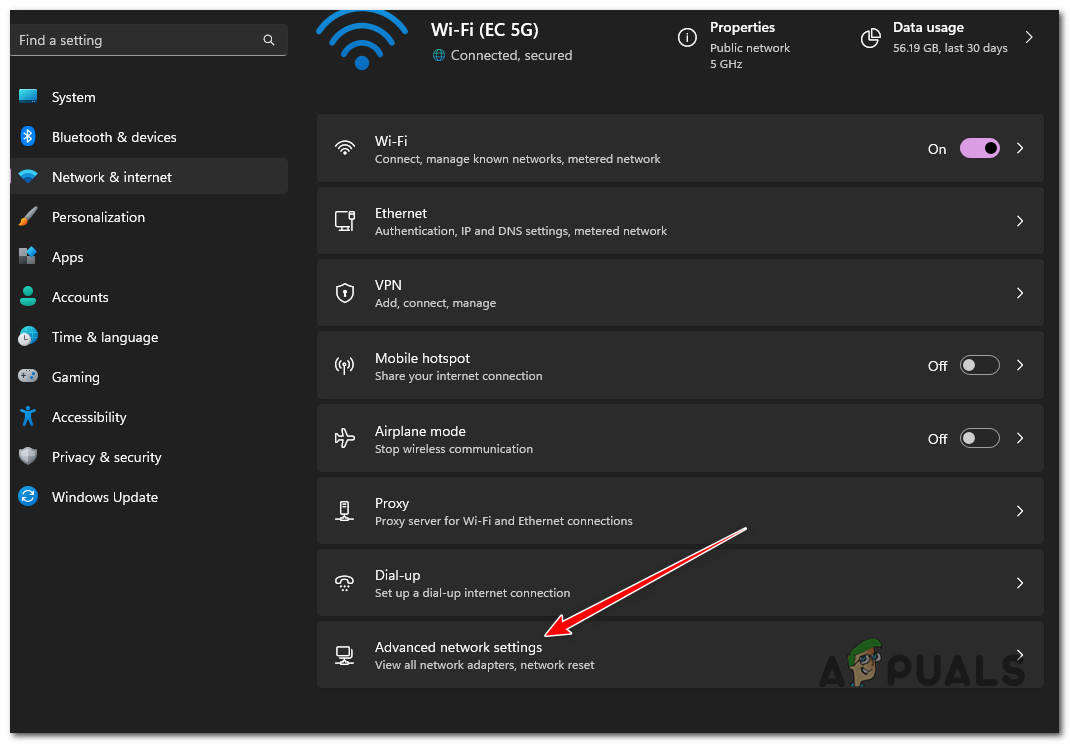Screen dimensions: 1070x744
Task: Open the Gaming section
Action: pyautogui.click(x=149, y=376)
